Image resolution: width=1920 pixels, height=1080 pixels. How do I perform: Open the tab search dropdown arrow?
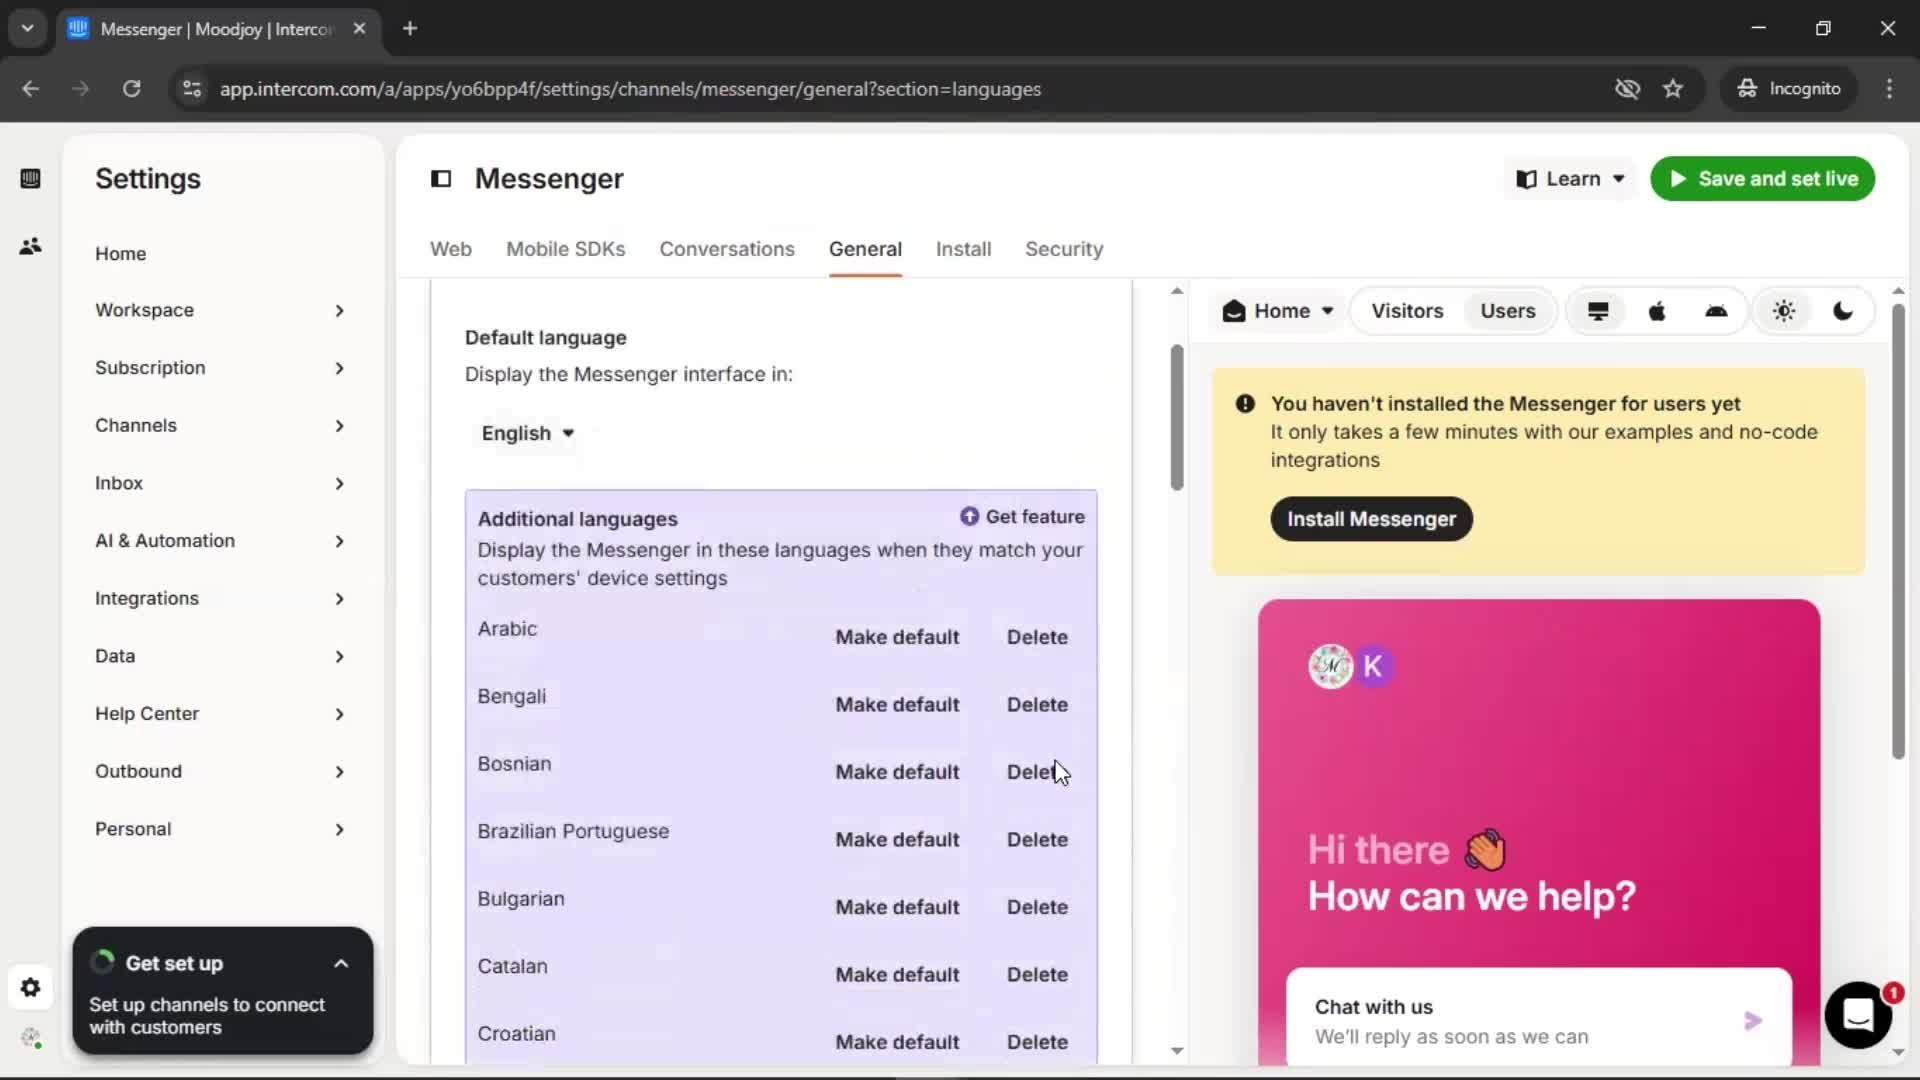click(x=27, y=29)
